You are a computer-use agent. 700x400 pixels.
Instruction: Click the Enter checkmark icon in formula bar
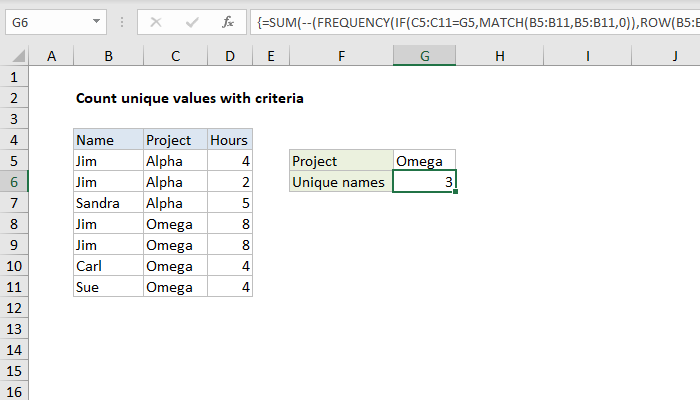pyautogui.click(x=193, y=21)
